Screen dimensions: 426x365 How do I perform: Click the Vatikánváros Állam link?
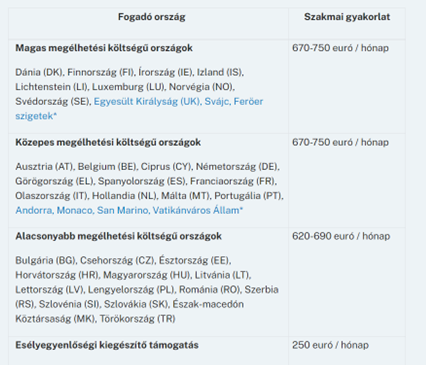[196, 210]
